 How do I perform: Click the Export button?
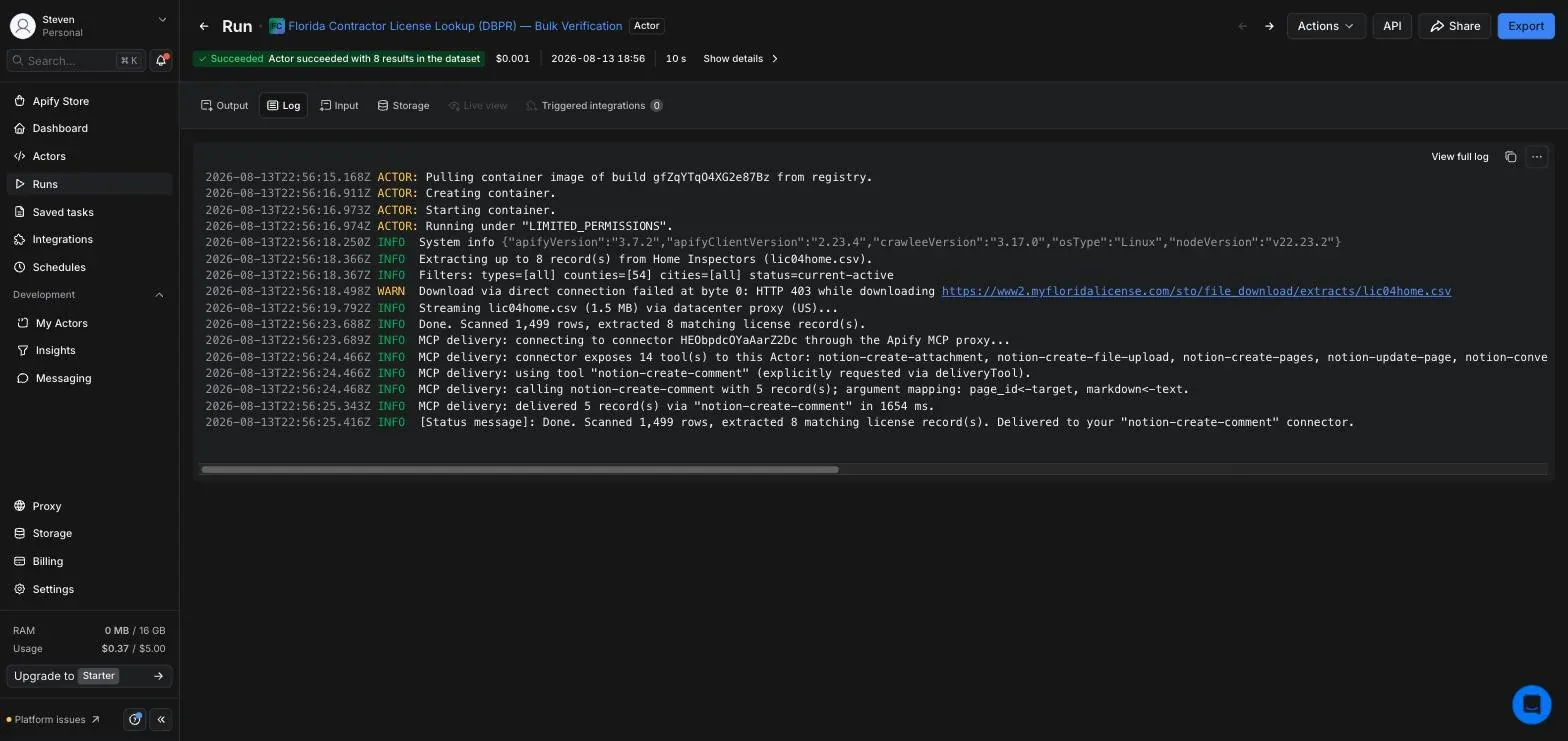[1526, 26]
